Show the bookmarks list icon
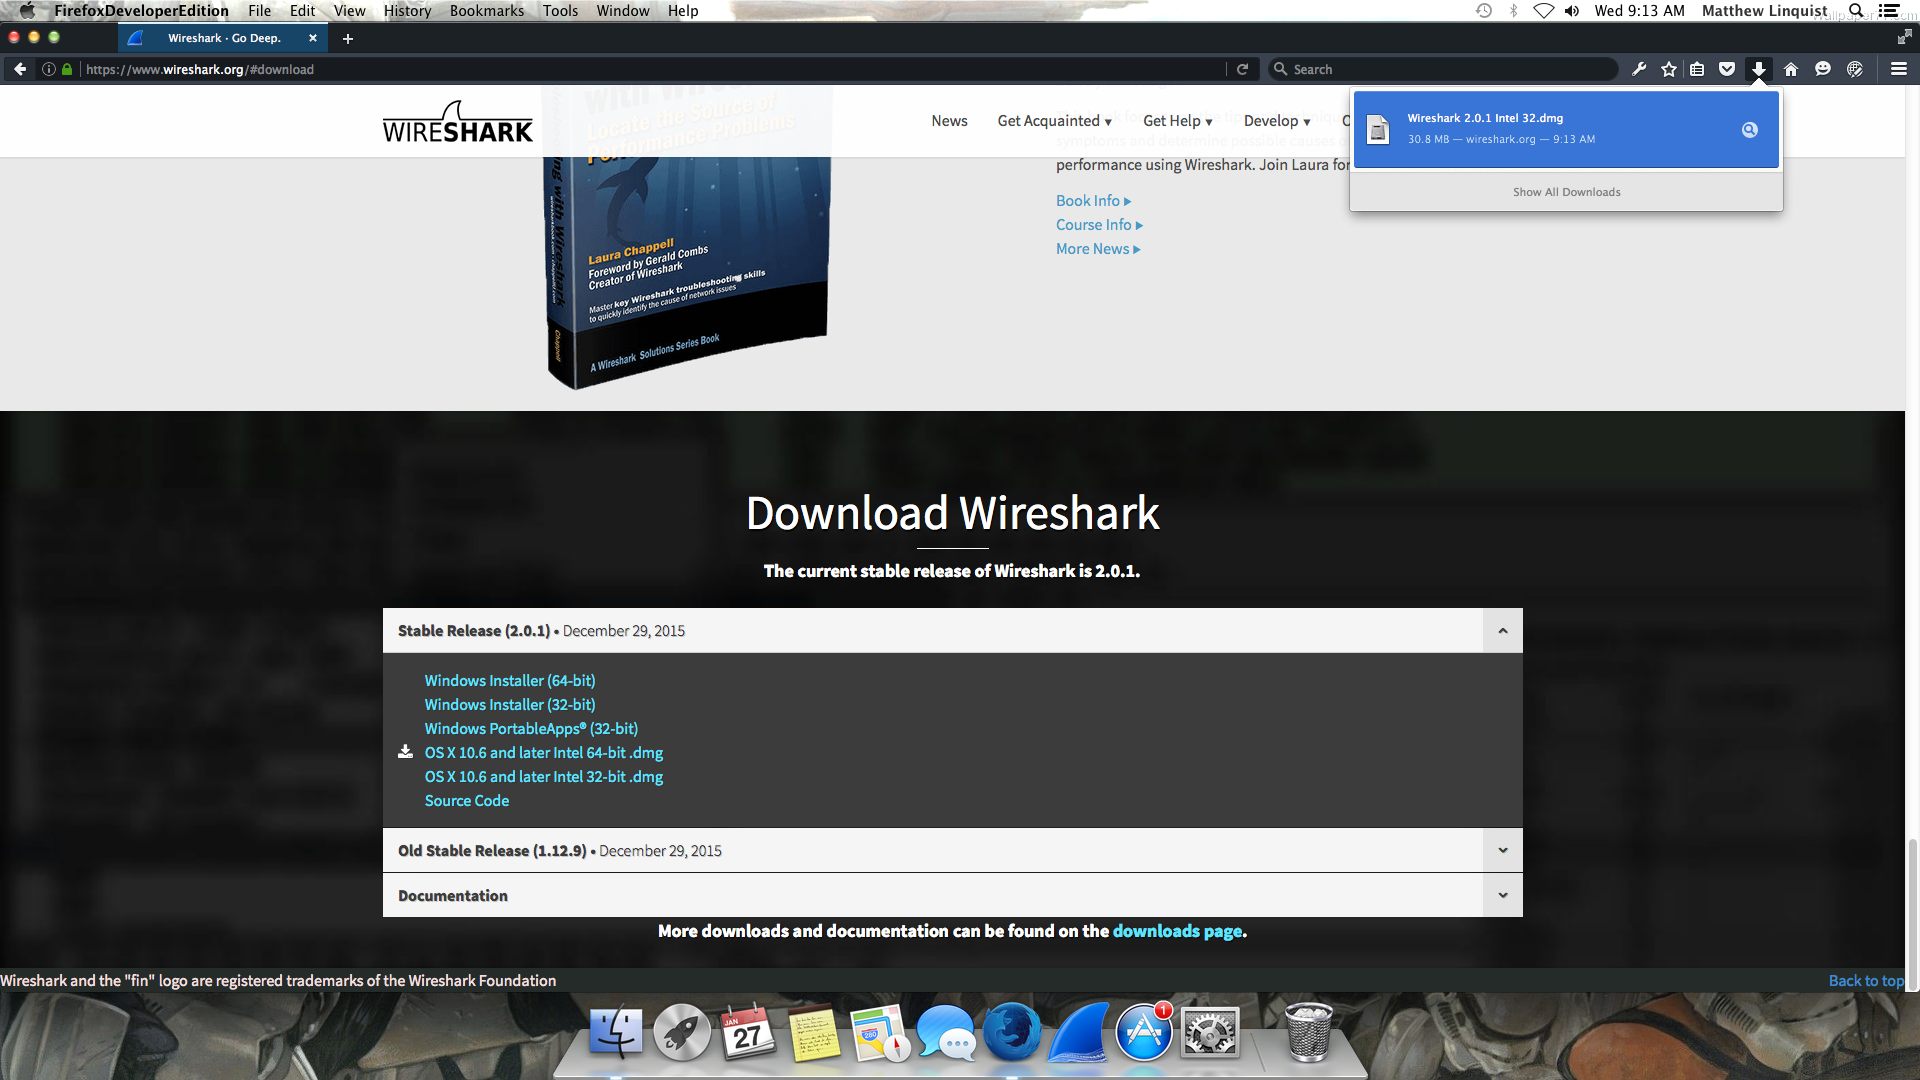The image size is (1920, 1080). point(1697,69)
